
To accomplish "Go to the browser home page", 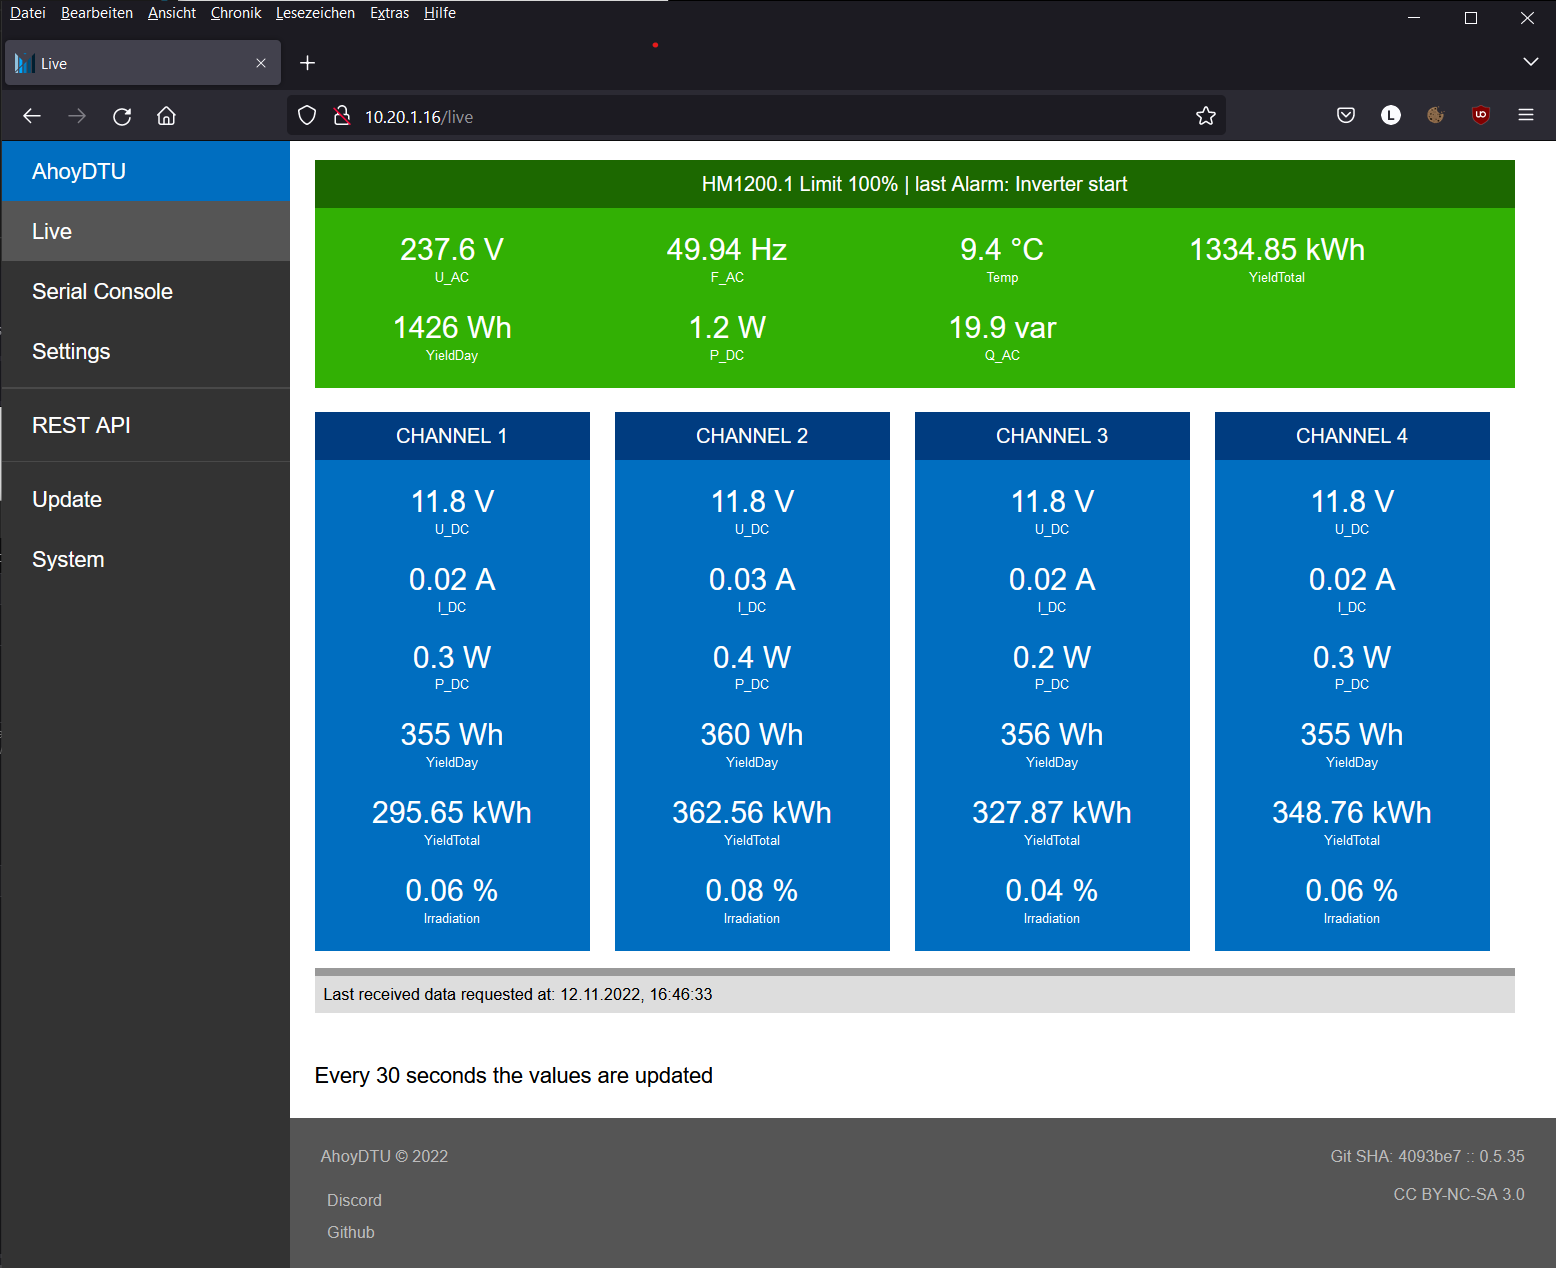I will (x=166, y=116).
